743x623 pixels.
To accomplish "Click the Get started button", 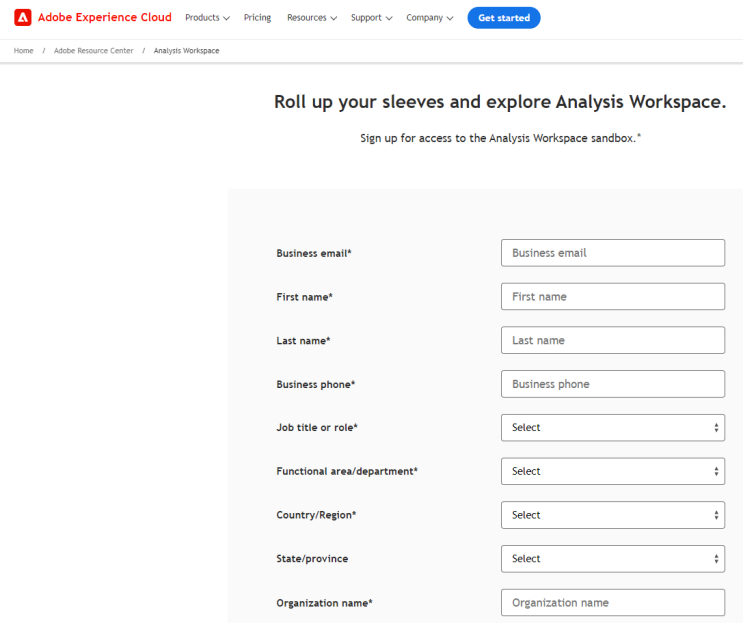I will 504,18.
